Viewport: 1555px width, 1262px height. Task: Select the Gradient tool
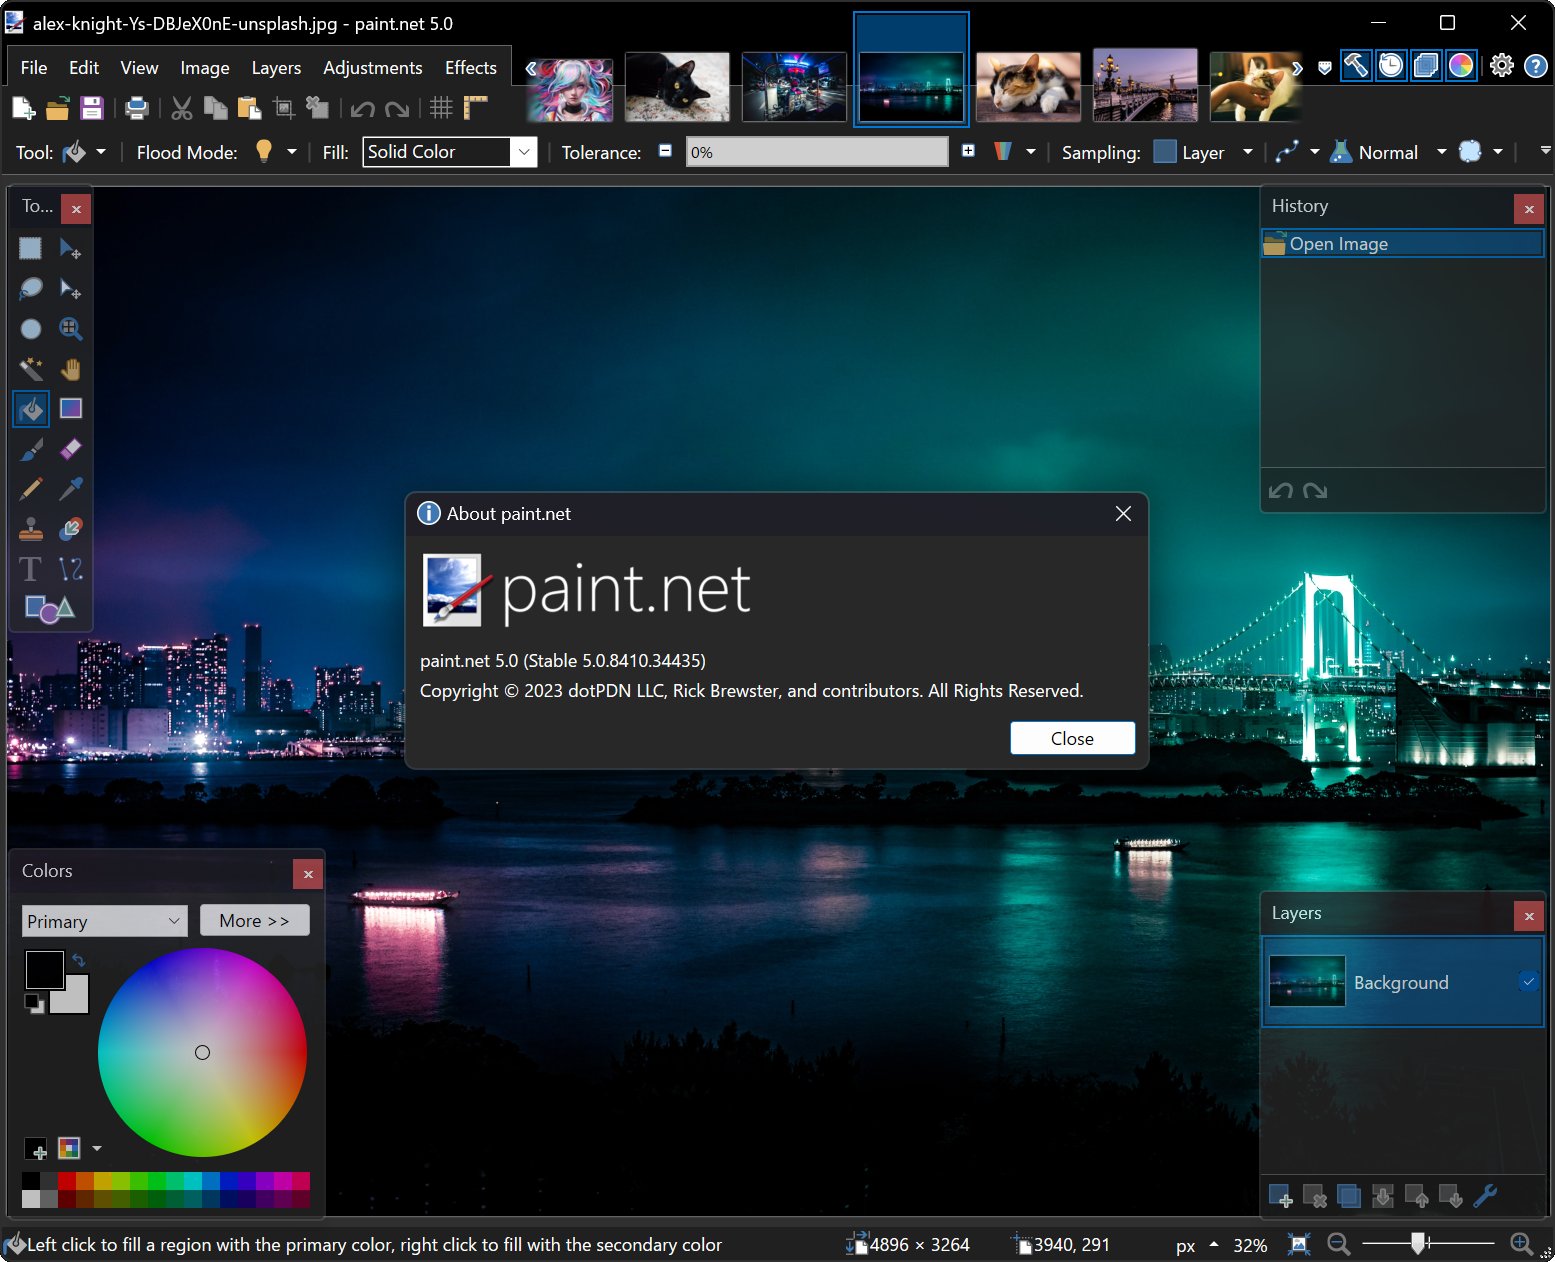tap(70, 408)
